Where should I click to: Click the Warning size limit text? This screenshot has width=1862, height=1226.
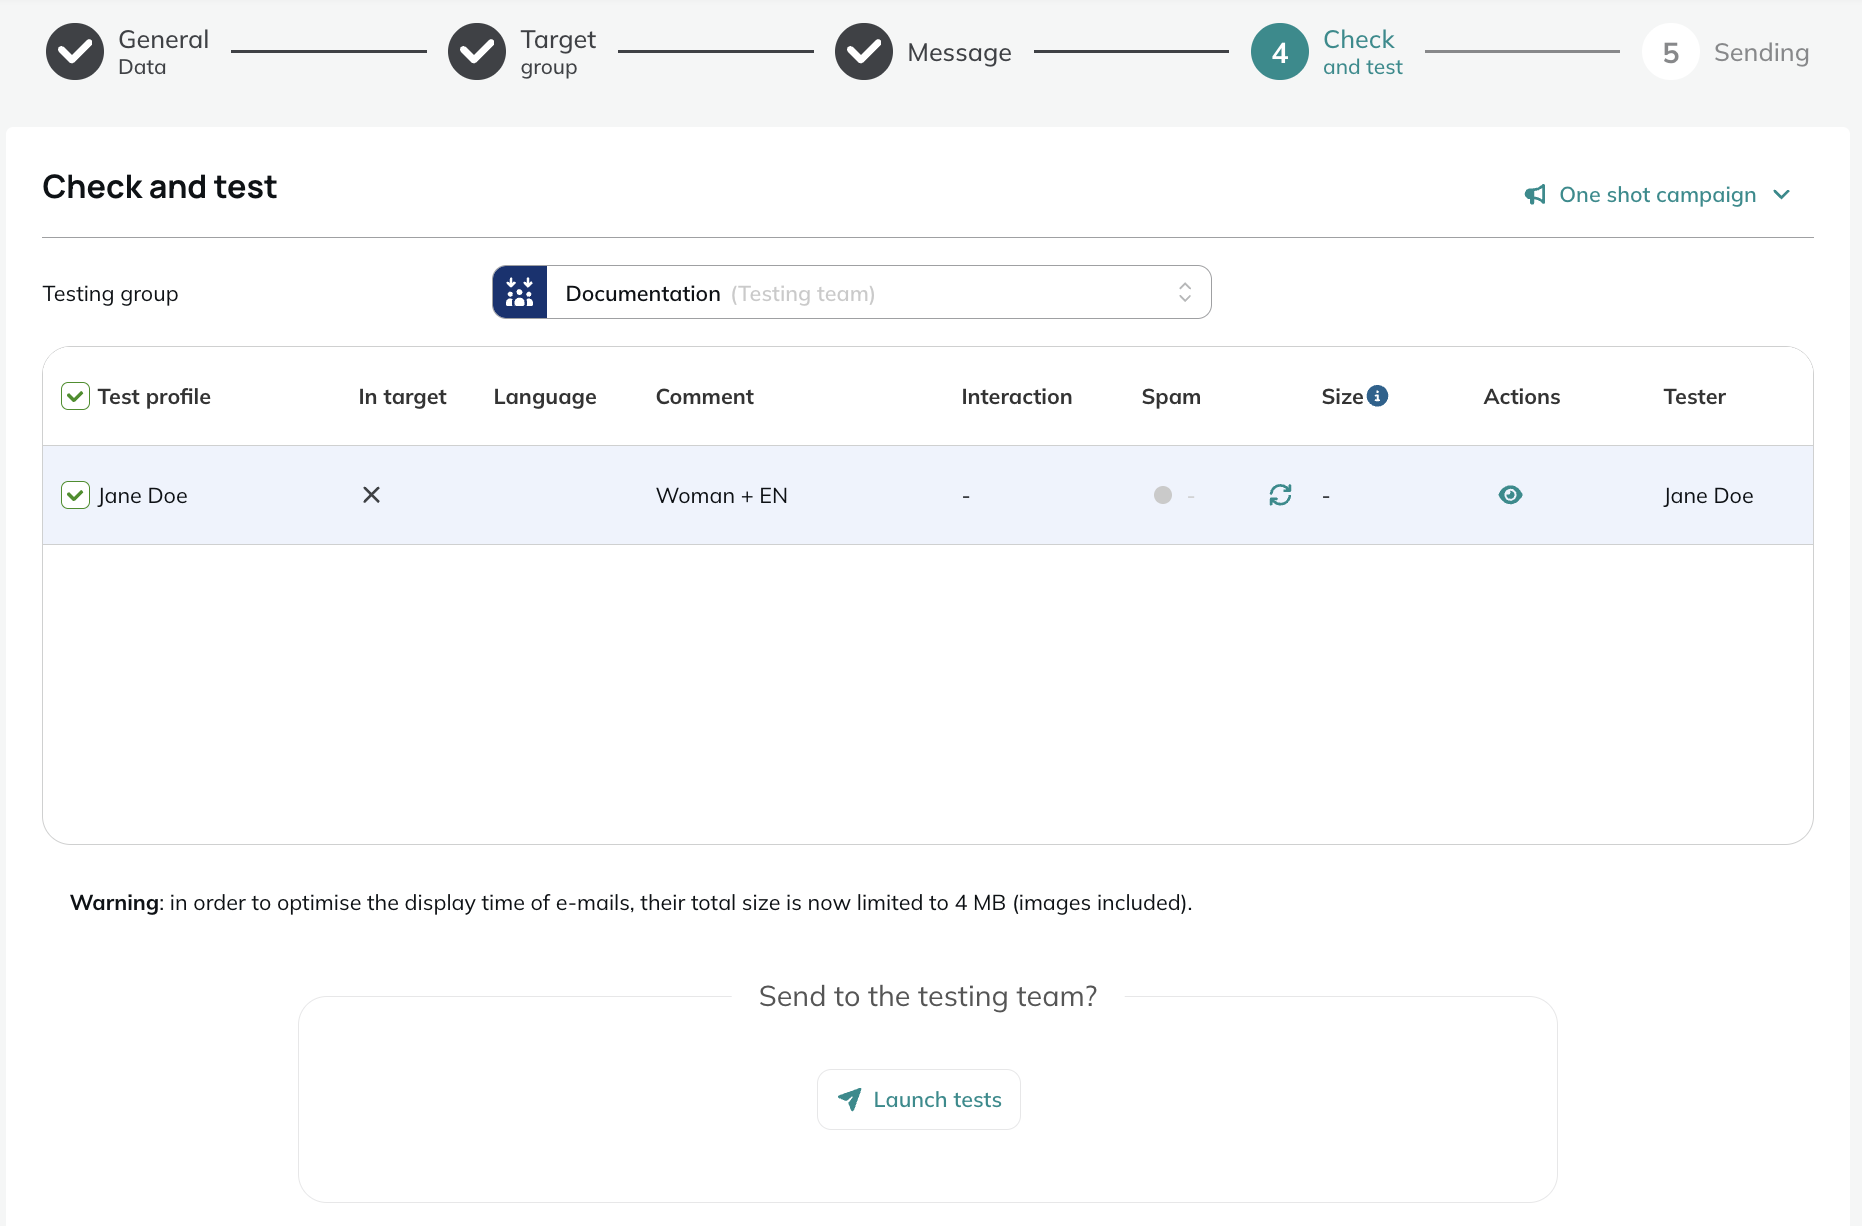[631, 903]
